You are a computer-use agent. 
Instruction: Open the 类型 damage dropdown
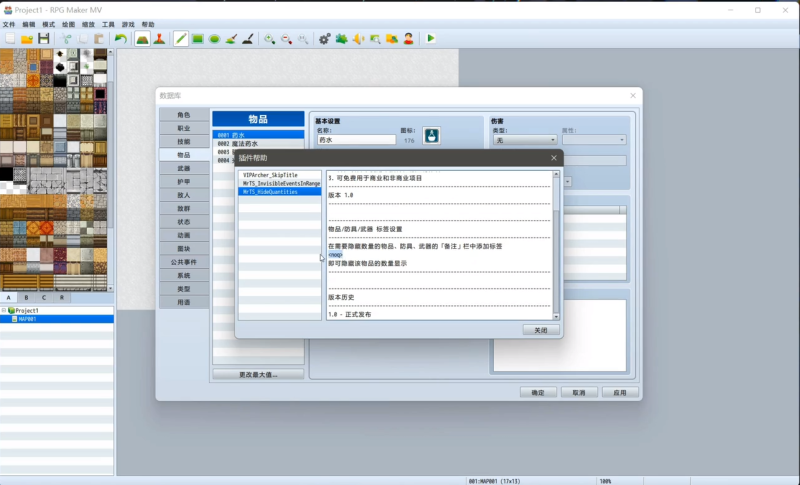524,140
